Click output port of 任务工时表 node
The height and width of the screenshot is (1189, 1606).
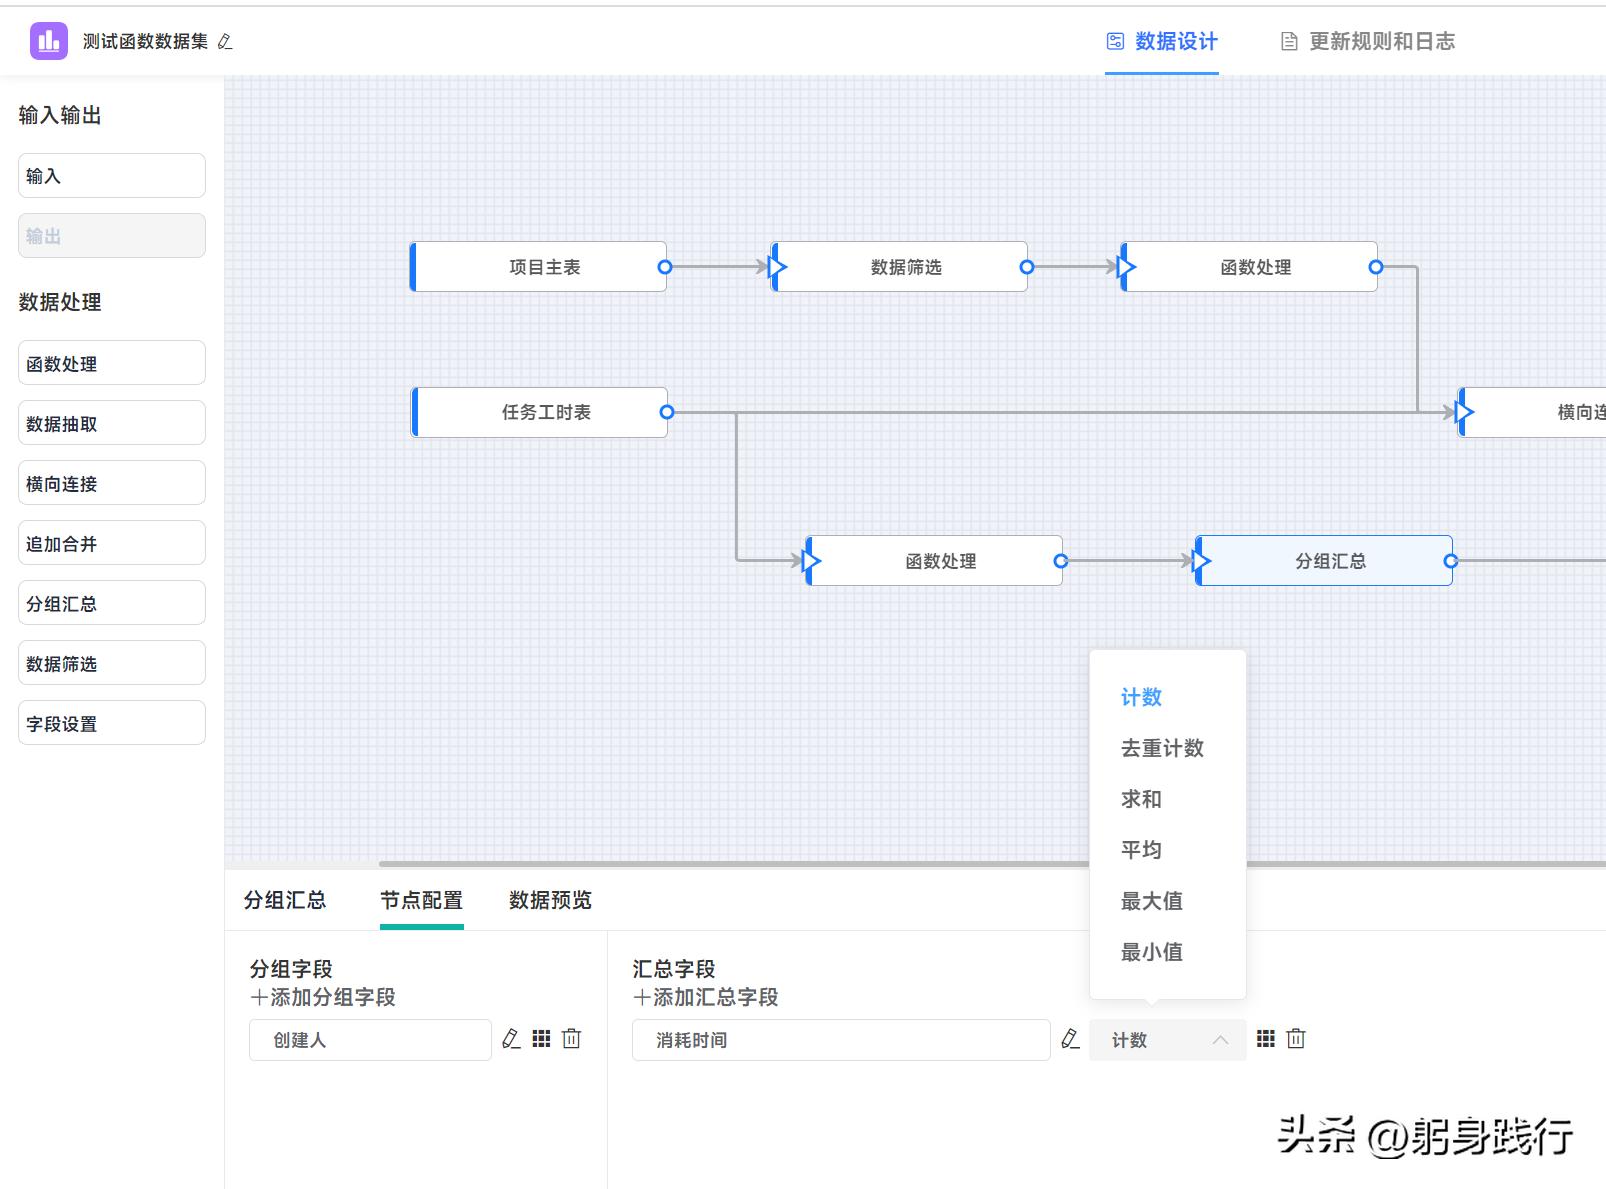(667, 412)
